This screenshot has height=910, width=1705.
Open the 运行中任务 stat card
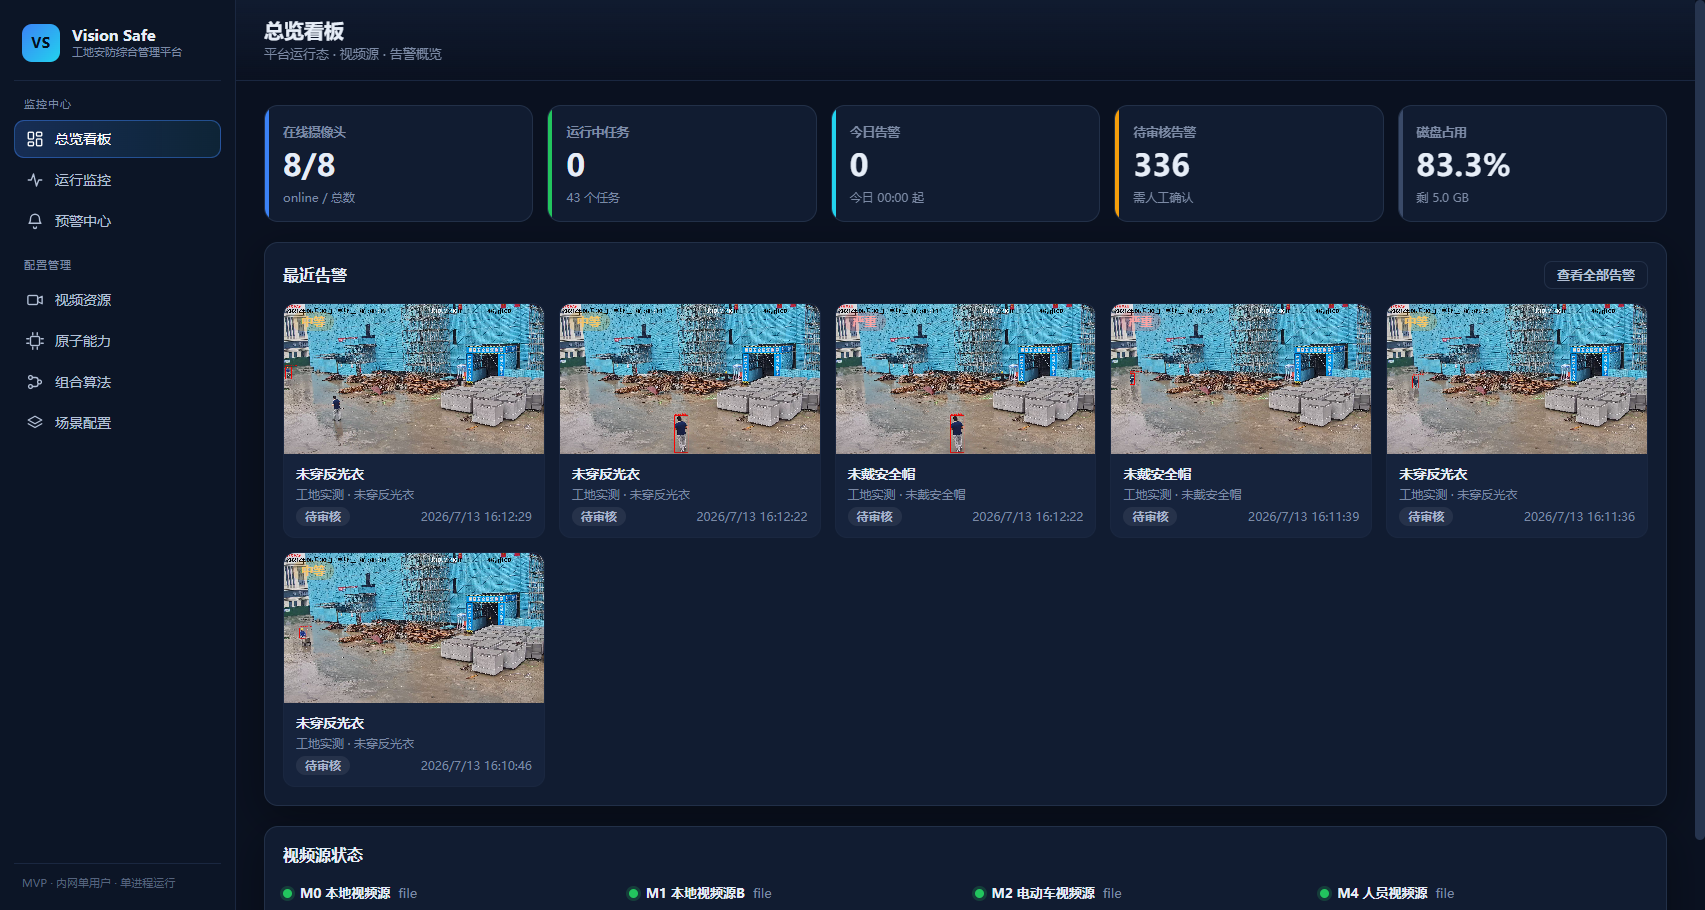(682, 164)
